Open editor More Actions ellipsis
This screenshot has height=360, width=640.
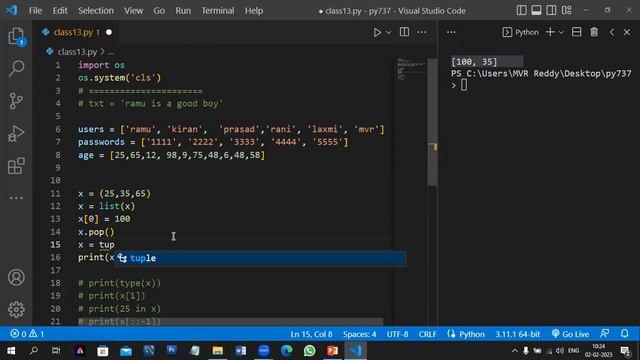point(422,32)
